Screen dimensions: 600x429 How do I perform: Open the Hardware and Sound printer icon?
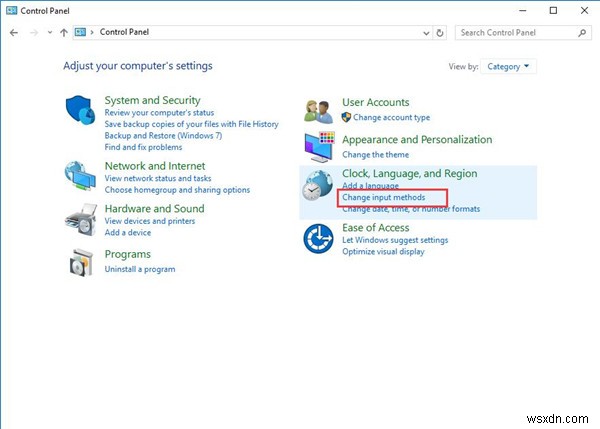81,220
